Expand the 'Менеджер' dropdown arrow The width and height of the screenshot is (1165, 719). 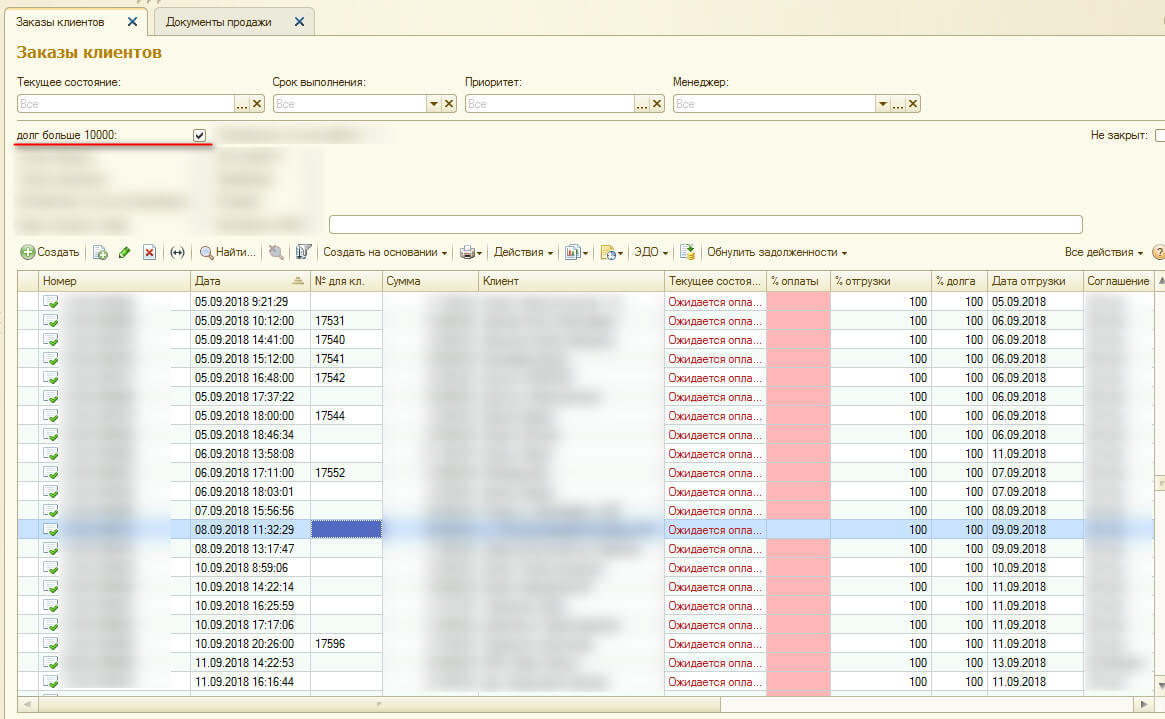tap(883, 104)
